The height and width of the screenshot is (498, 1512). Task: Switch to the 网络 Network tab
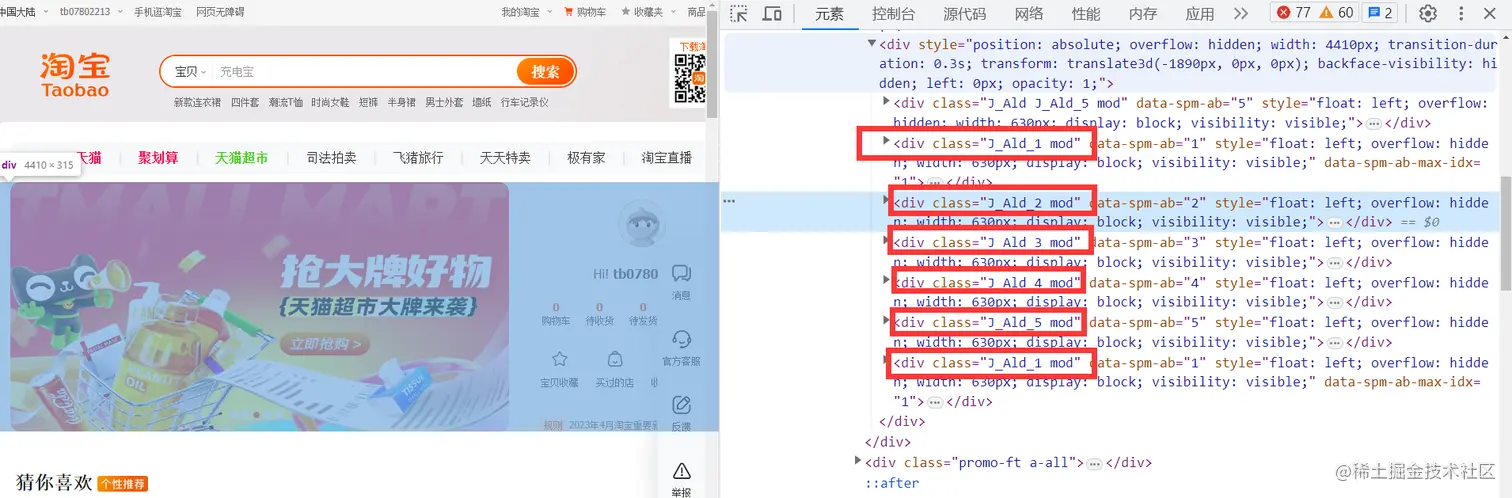(1029, 13)
